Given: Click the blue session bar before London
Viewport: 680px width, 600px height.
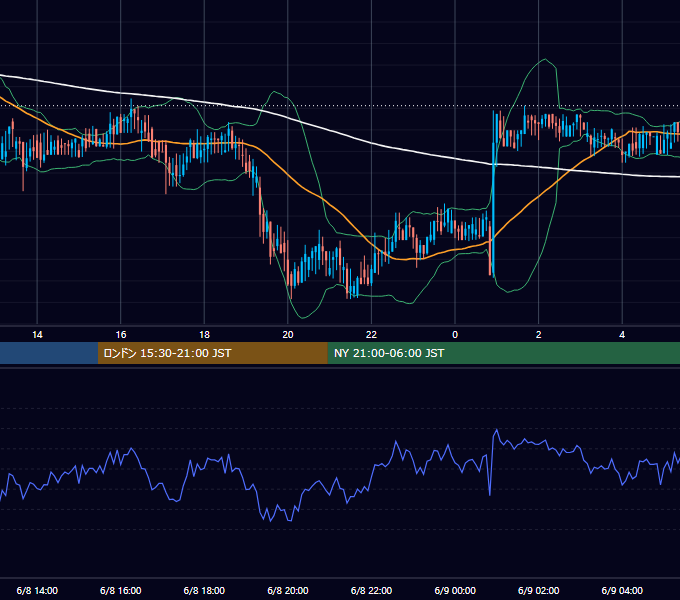Looking at the screenshot, I should 49,353.
